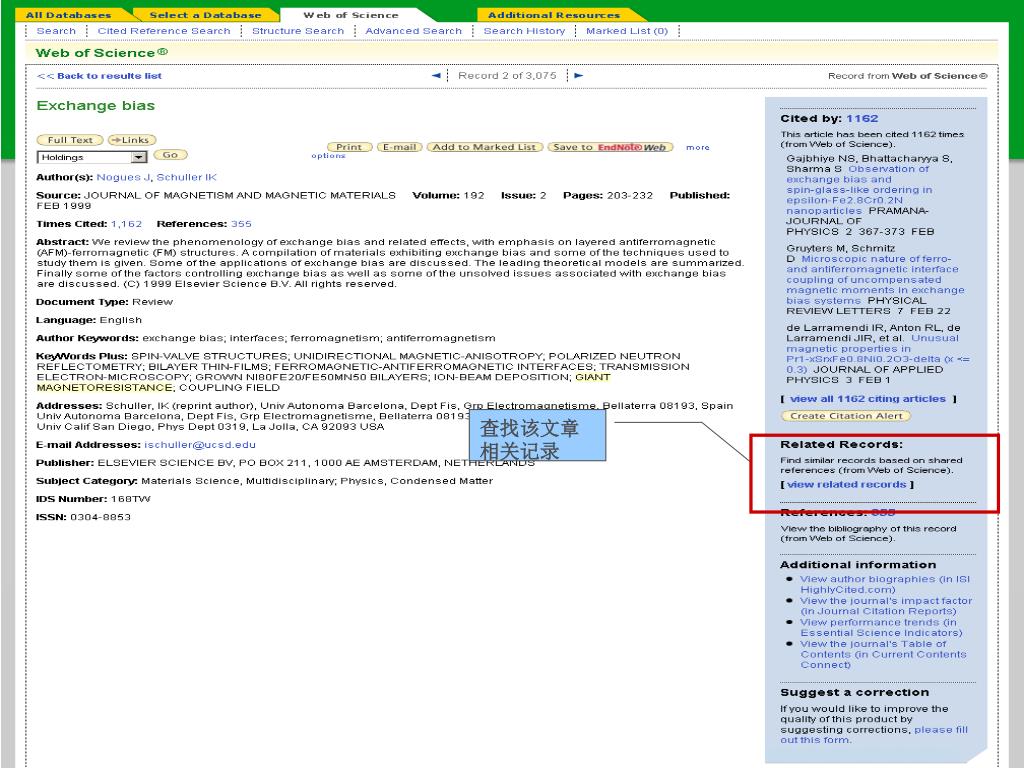Open Observation of exchange bias citing article
This screenshot has width=1024, height=768.
coord(859,189)
